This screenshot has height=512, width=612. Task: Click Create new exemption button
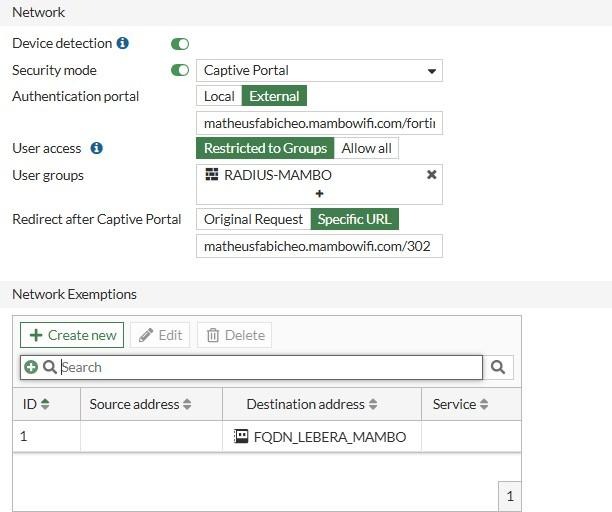[72, 335]
